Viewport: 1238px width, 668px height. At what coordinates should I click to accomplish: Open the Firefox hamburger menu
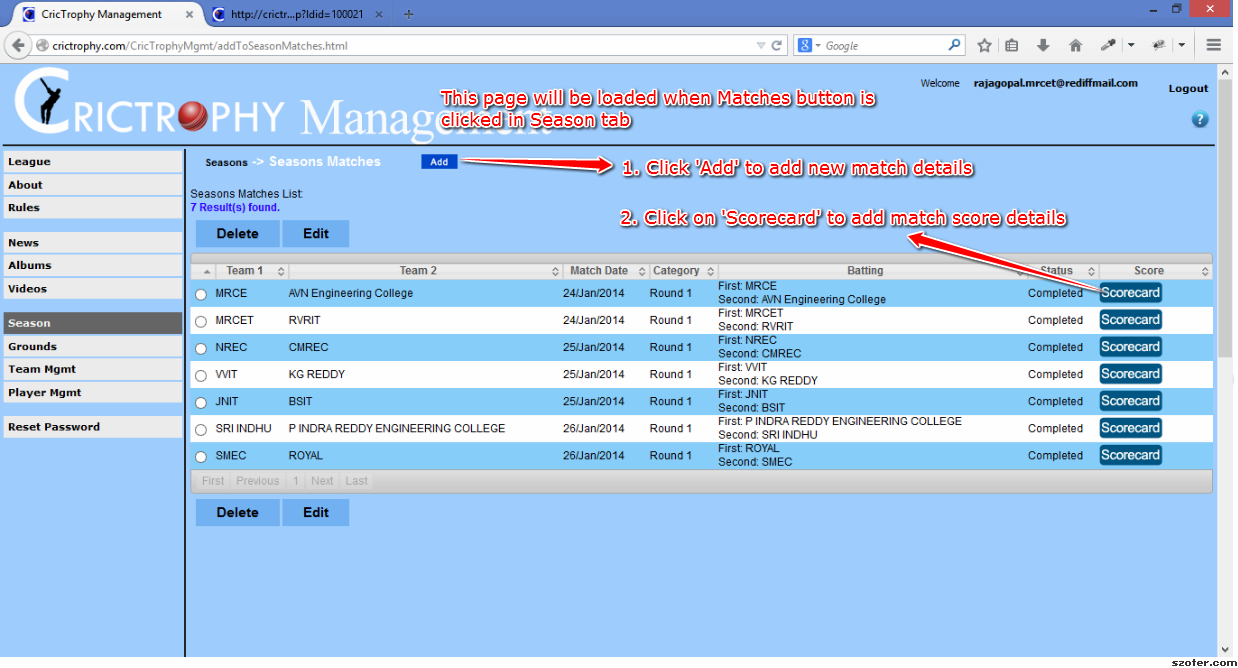click(1214, 45)
